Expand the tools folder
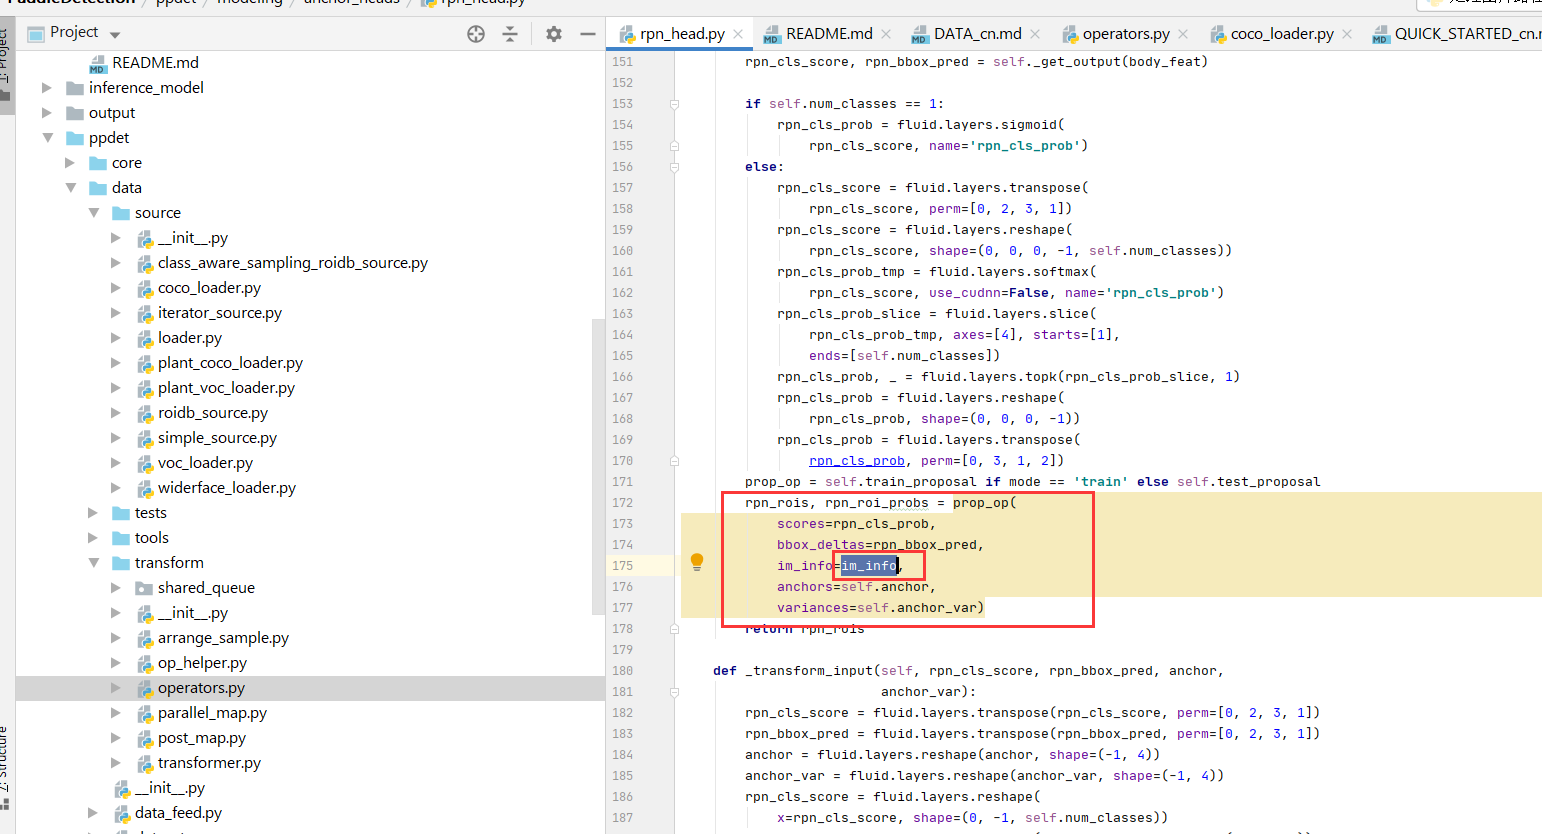1542x834 pixels. tap(93, 538)
